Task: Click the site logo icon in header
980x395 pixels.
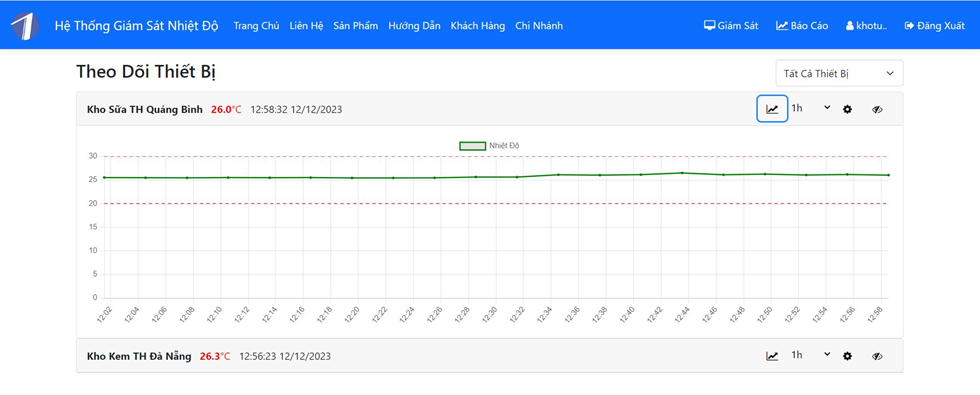Action: point(25,26)
